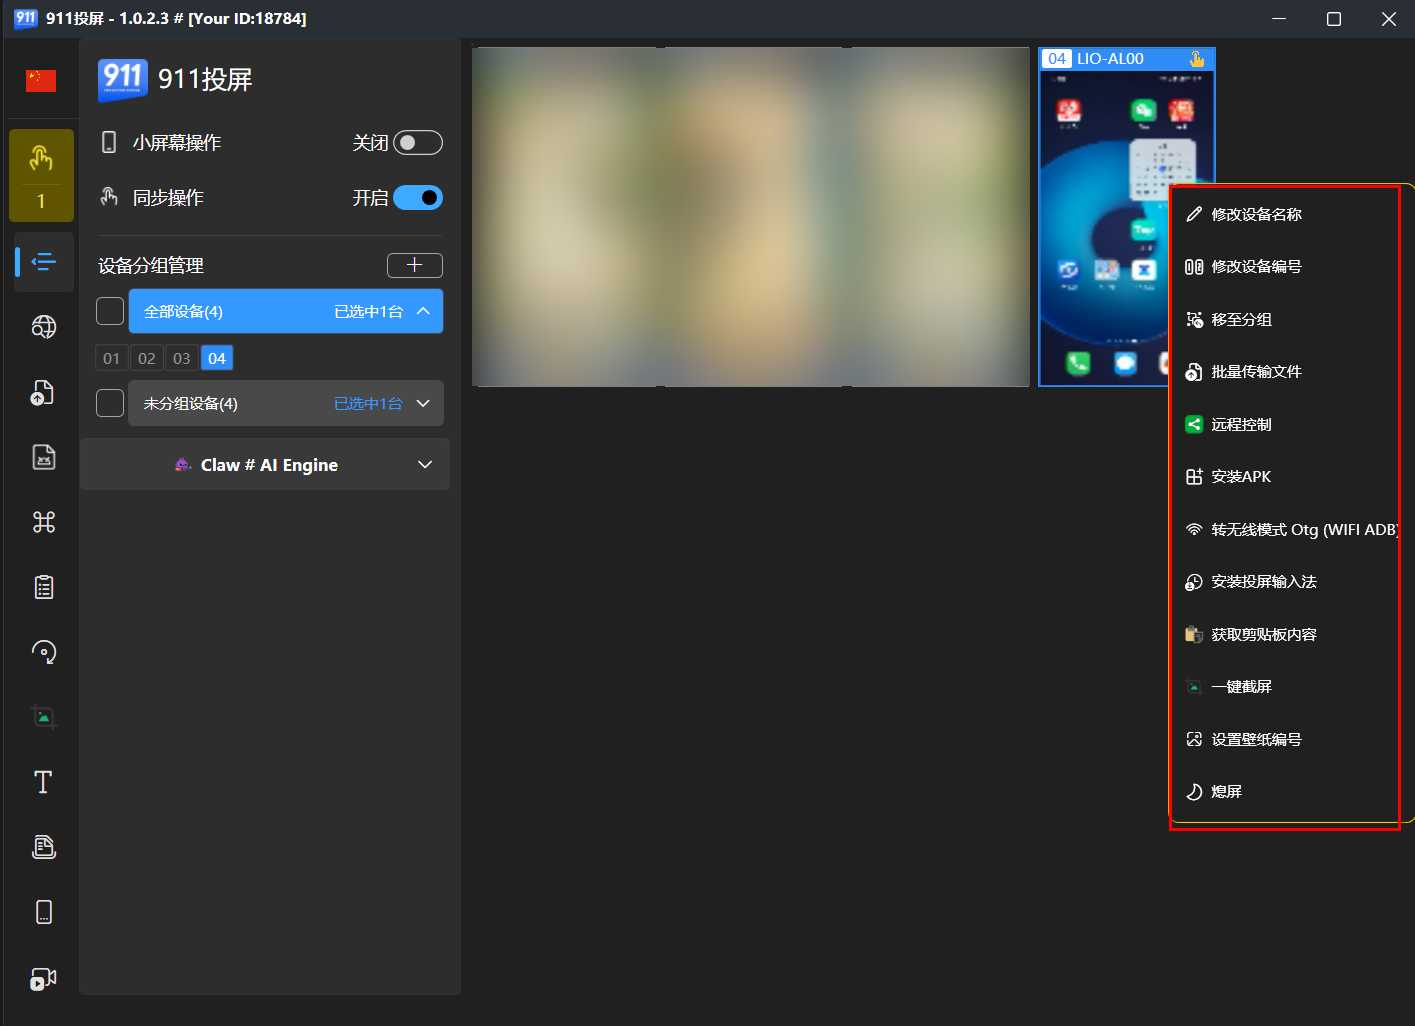Collapse the 全部设备(4) group chevron
Viewport: 1415px width, 1026px height.
point(423,311)
